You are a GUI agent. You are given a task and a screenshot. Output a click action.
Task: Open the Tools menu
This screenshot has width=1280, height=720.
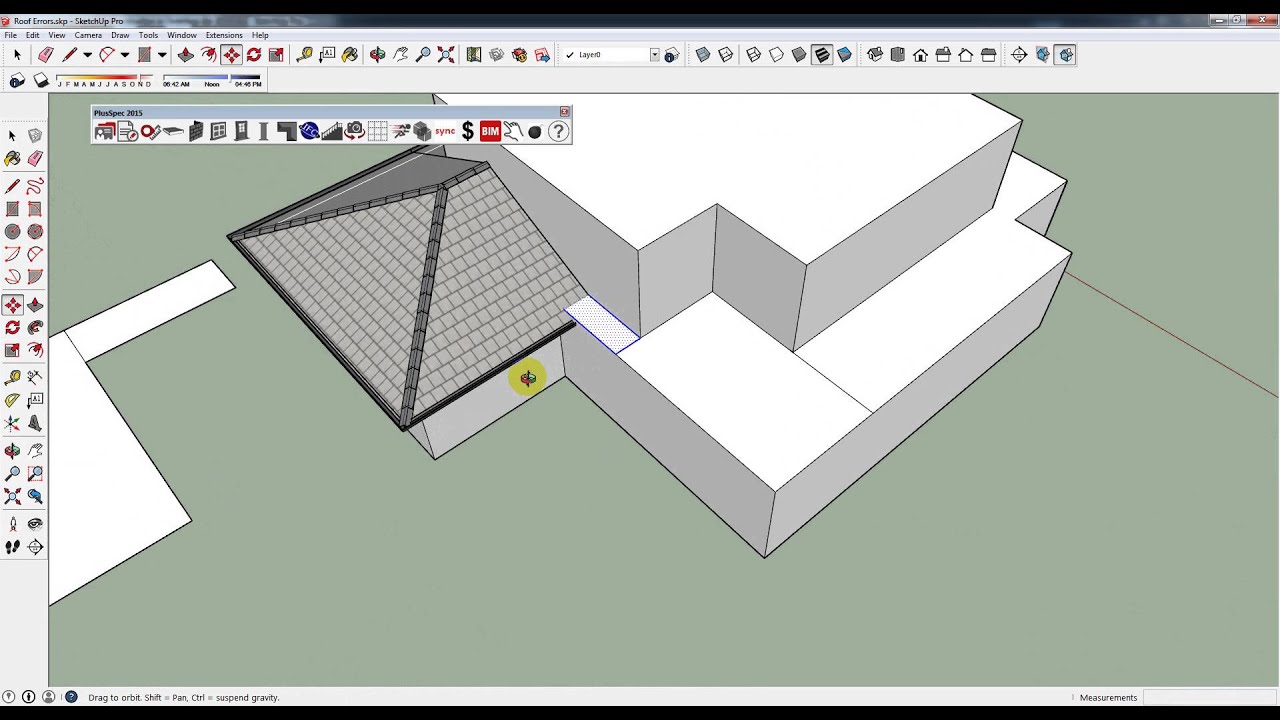(x=148, y=35)
